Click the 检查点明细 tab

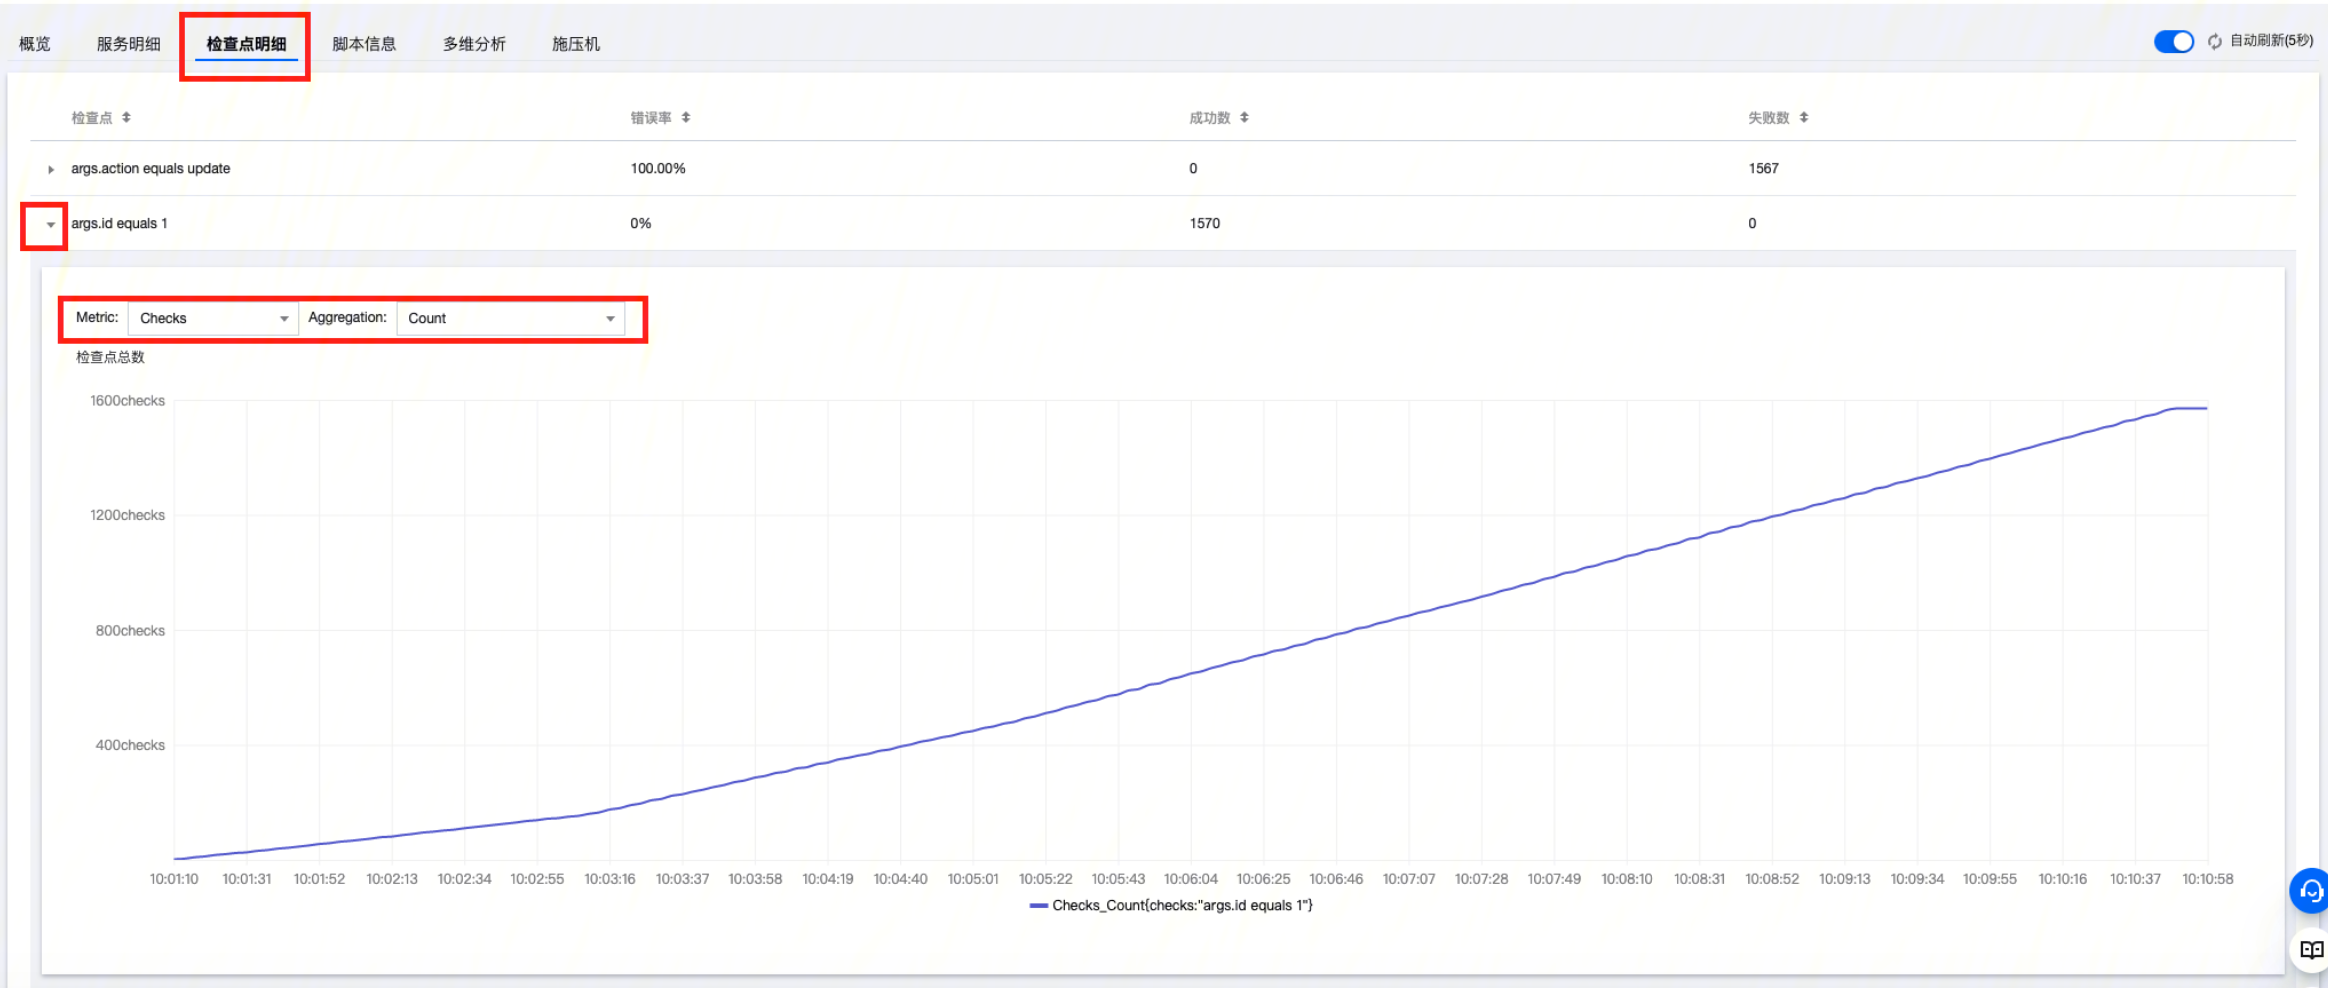[246, 44]
